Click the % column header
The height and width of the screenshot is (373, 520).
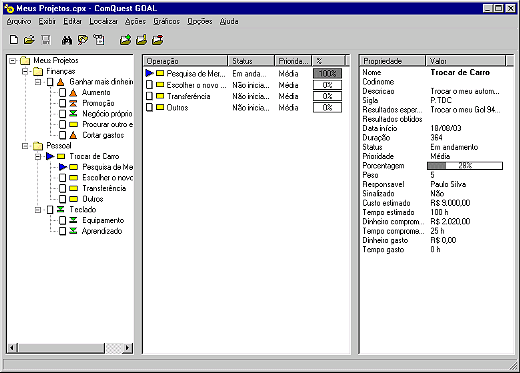click(x=328, y=61)
